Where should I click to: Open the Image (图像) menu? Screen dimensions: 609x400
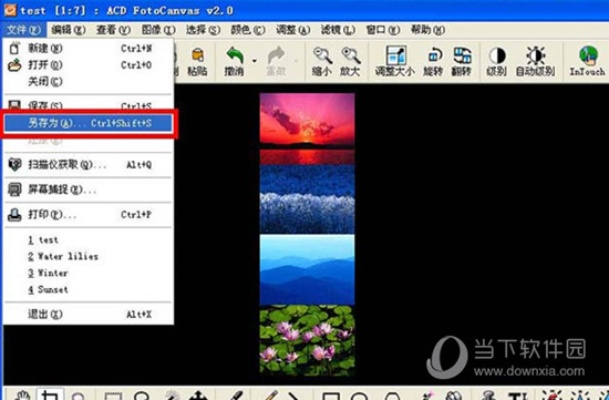pos(158,30)
